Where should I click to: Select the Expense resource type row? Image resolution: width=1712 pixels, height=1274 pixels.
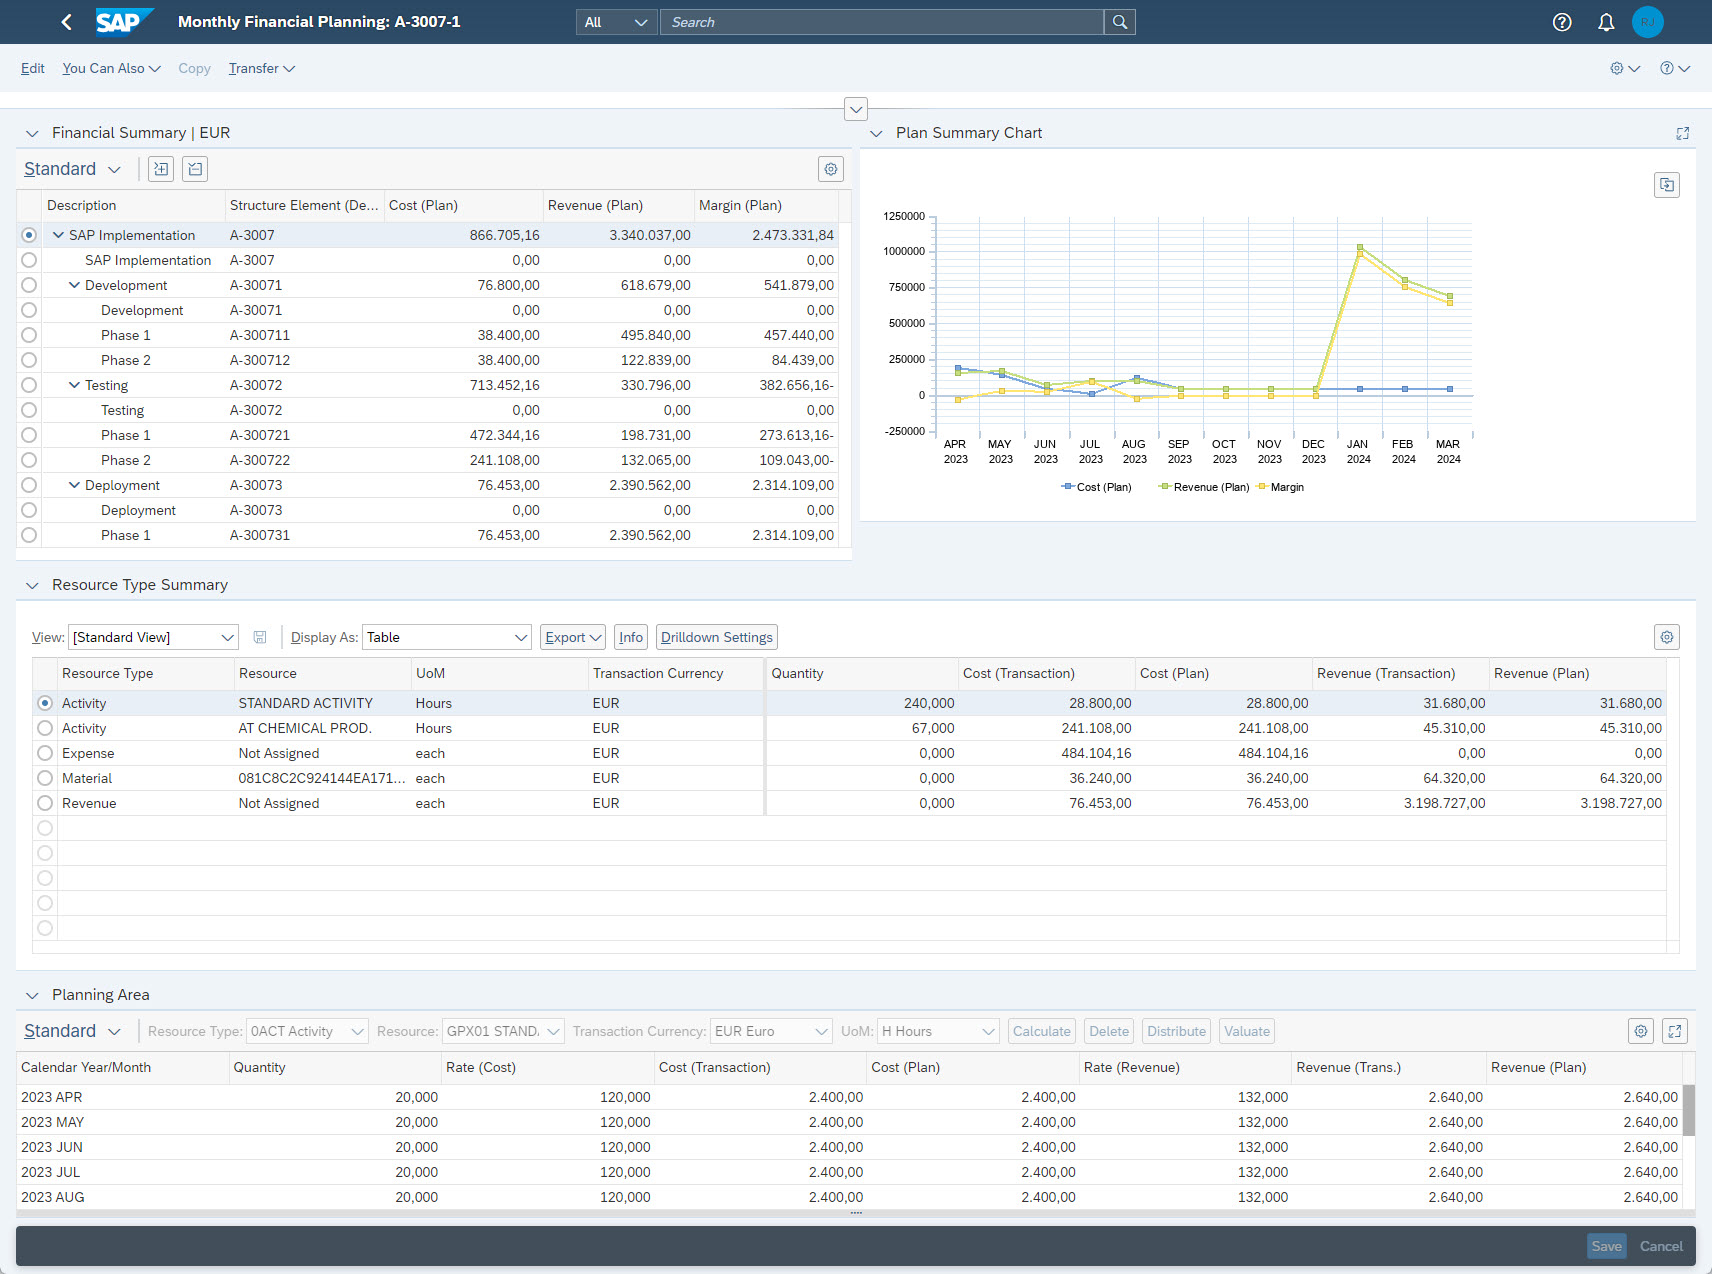pyautogui.click(x=45, y=753)
